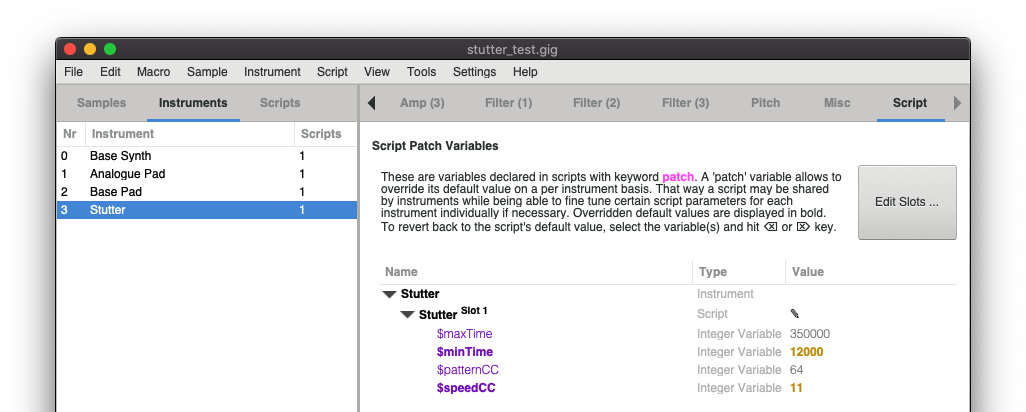The width and height of the screenshot is (1026, 412).
Task: Click the $speedCC value 11
Action: point(796,388)
